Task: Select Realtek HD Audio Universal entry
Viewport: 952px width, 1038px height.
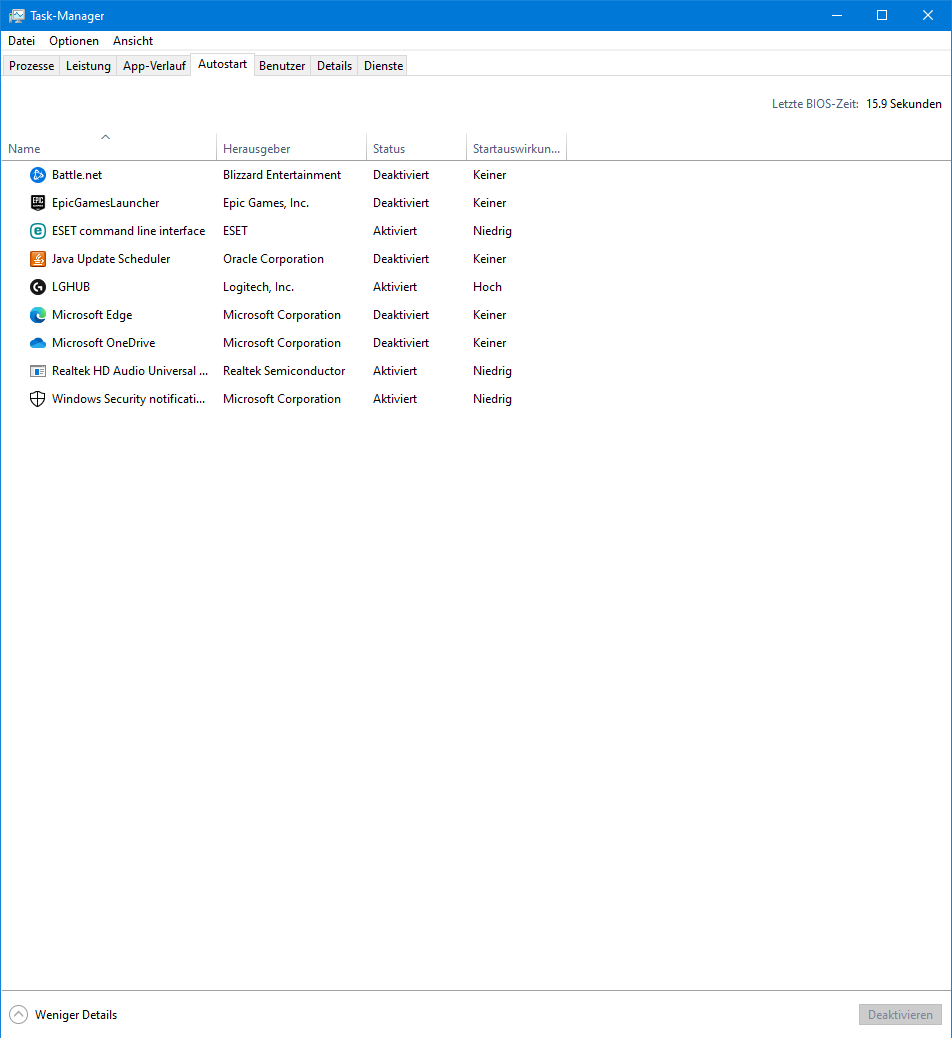Action: point(130,371)
